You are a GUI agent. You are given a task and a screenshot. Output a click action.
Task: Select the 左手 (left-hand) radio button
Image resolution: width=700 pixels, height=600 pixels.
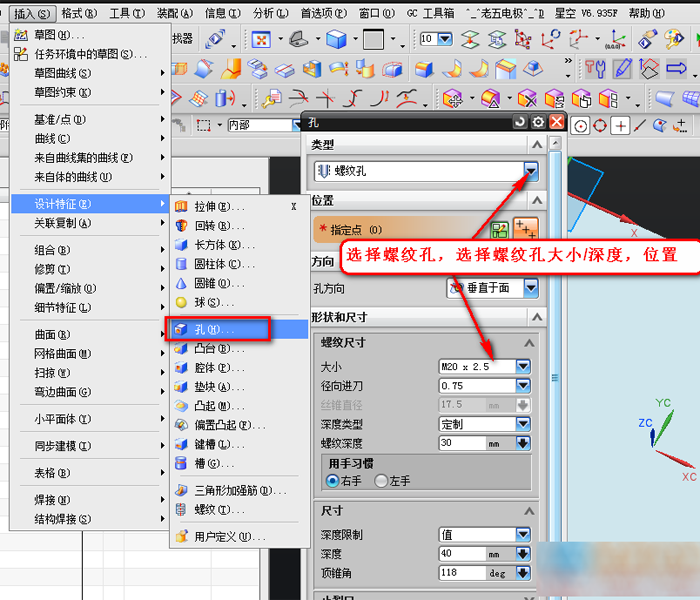tap(381, 481)
